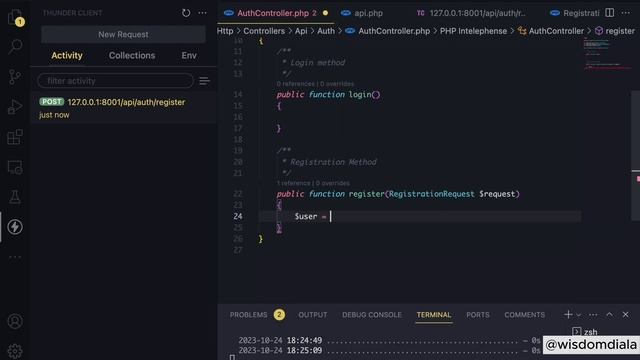The height and width of the screenshot is (360, 640).
Task: Switch to the Registrati... editor tab
Action: pos(575,13)
